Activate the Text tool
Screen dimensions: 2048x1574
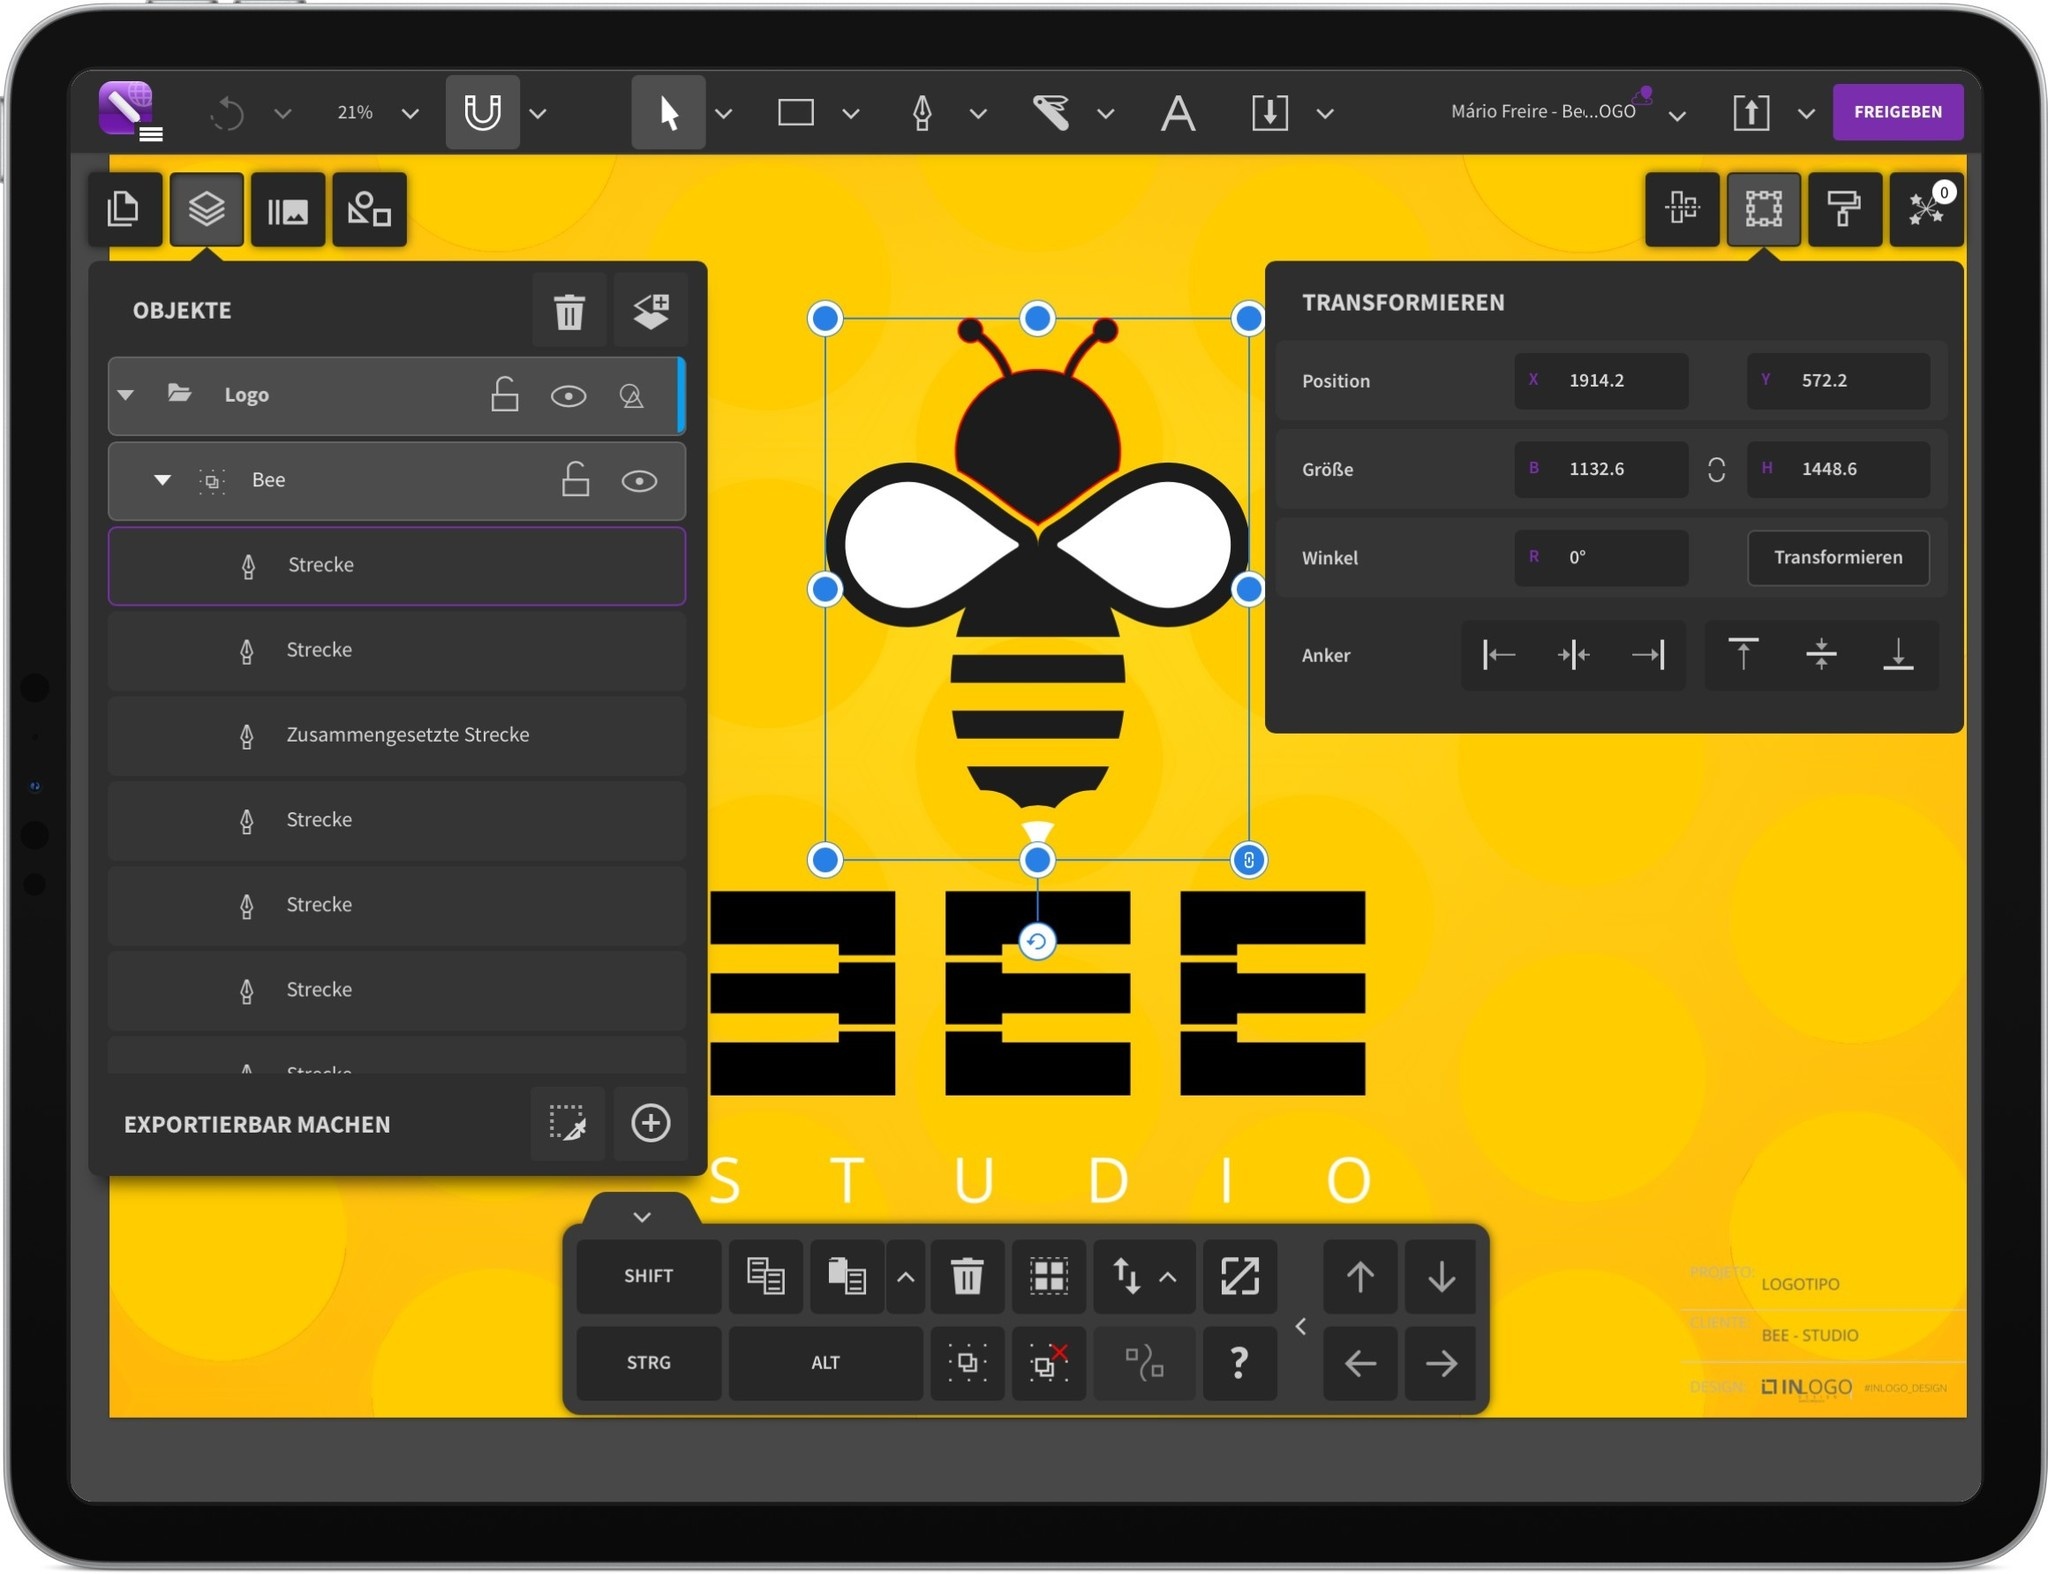click(x=1176, y=112)
